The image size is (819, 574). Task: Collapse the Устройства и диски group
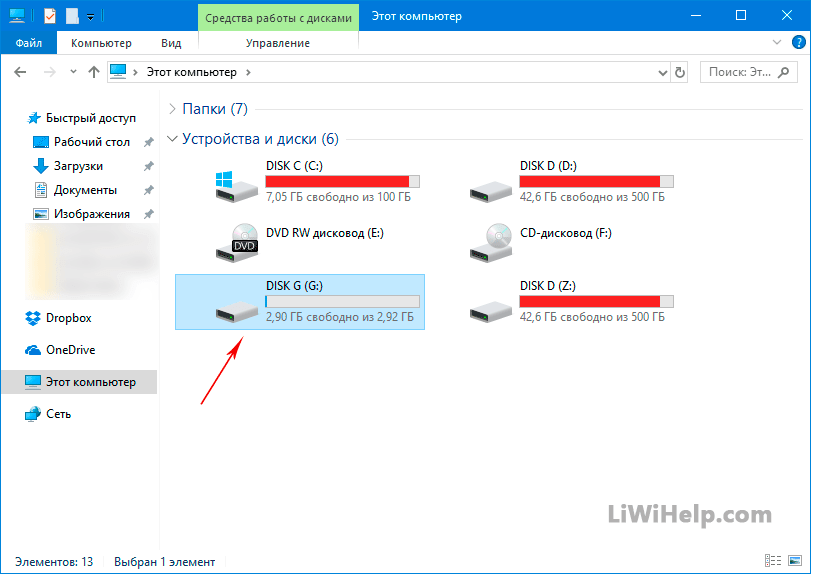(x=174, y=139)
